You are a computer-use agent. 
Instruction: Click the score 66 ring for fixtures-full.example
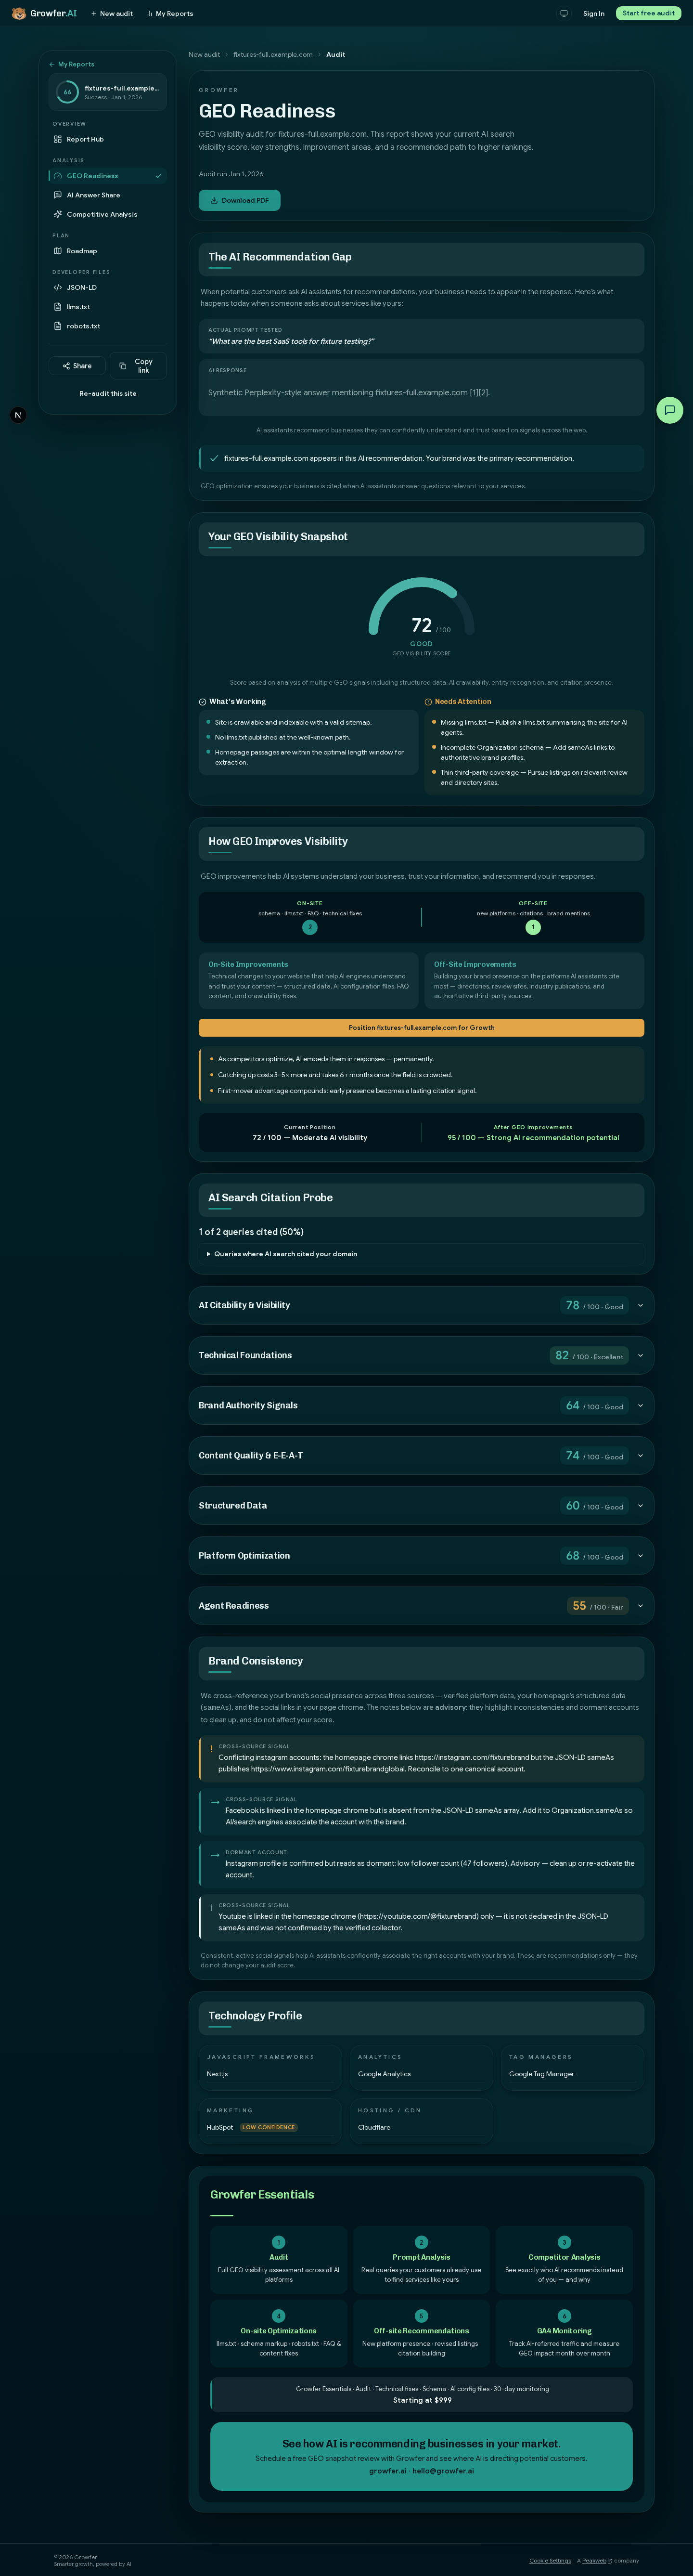tap(67, 92)
